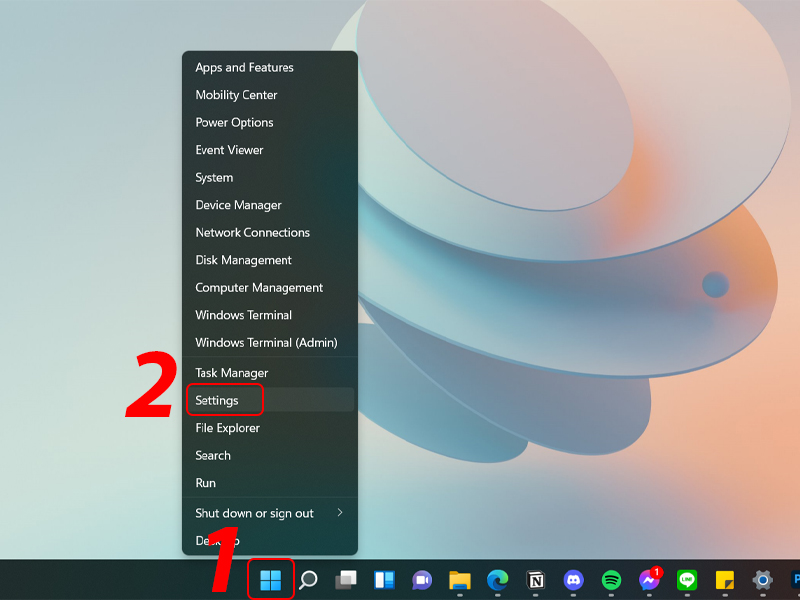The image size is (800, 600).
Task: Open Sticky Notes from the taskbar
Action: tap(725, 580)
